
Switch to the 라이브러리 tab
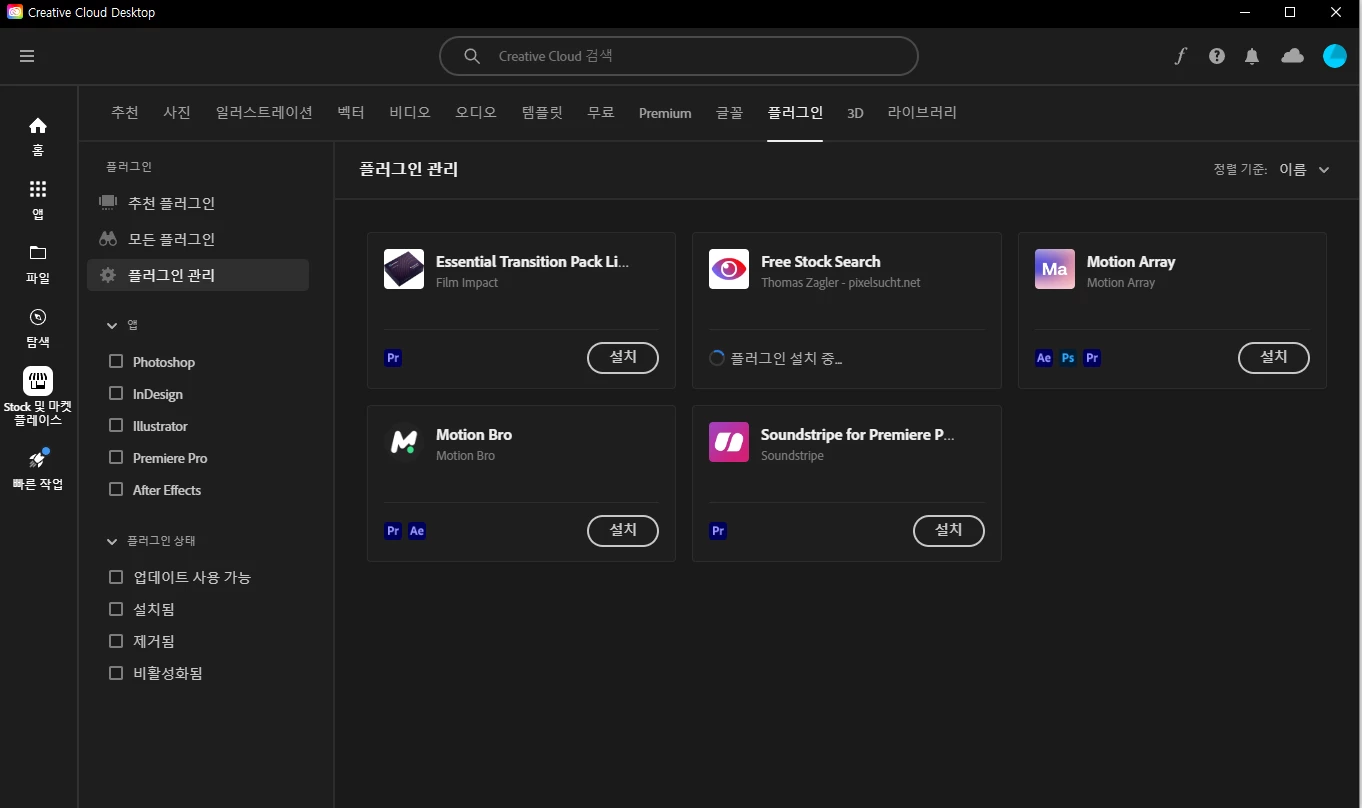click(922, 113)
